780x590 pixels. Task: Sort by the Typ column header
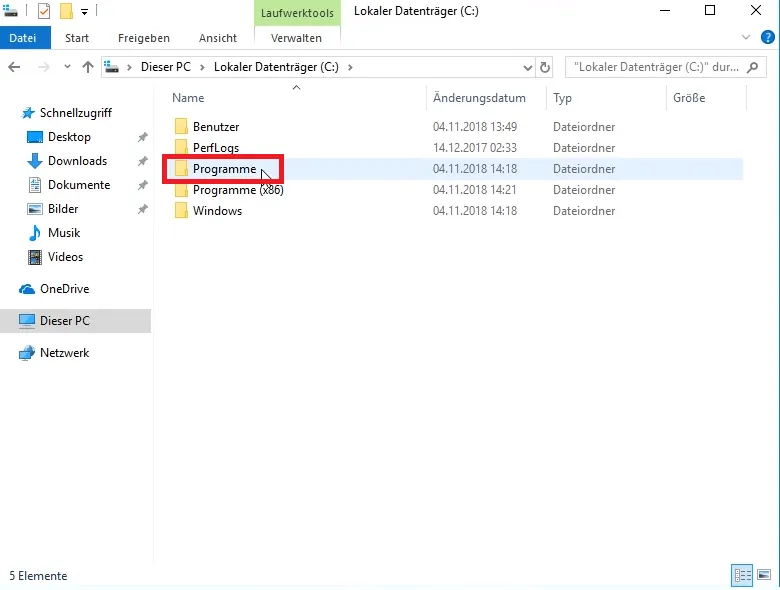(x=563, y=98)
